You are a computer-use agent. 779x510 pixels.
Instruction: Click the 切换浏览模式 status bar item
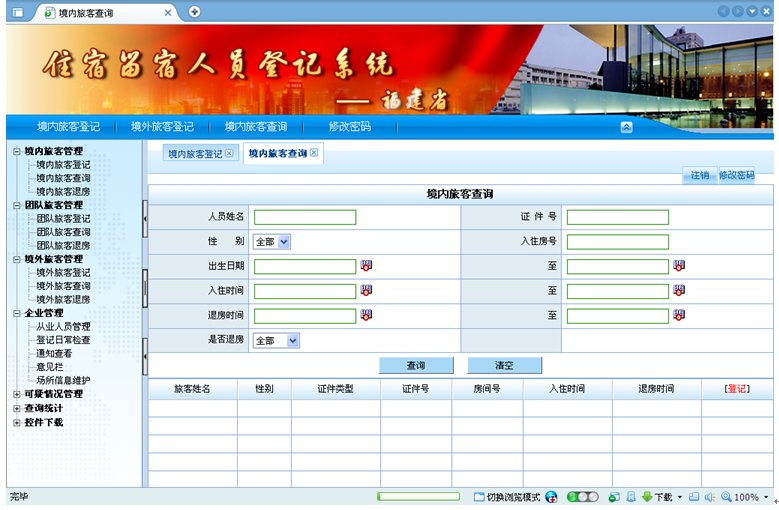(507, 497)
